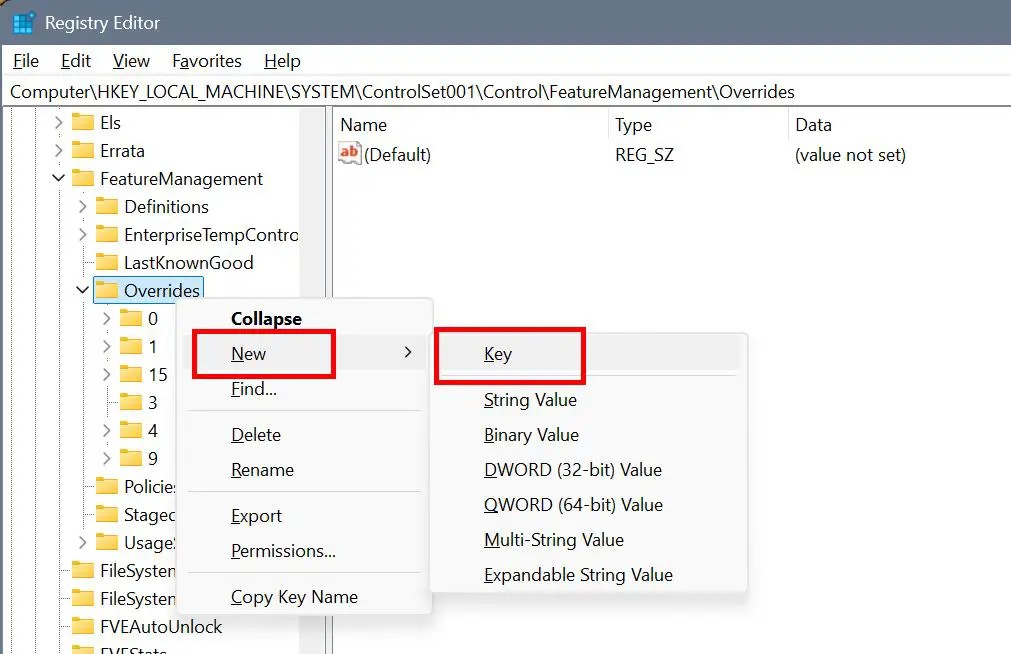Screen dimensions: 1011x654
Task: Expand subkey 9 under Overrides
Action: pos(106,458)
